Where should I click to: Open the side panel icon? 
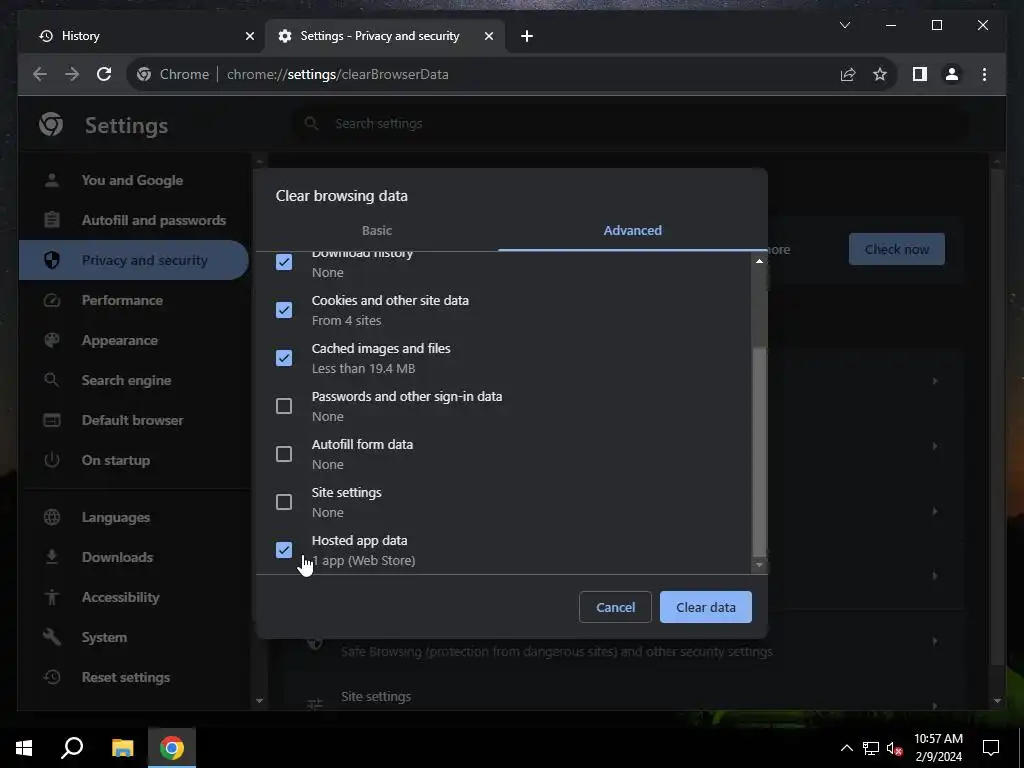click(x=920, y=74)
